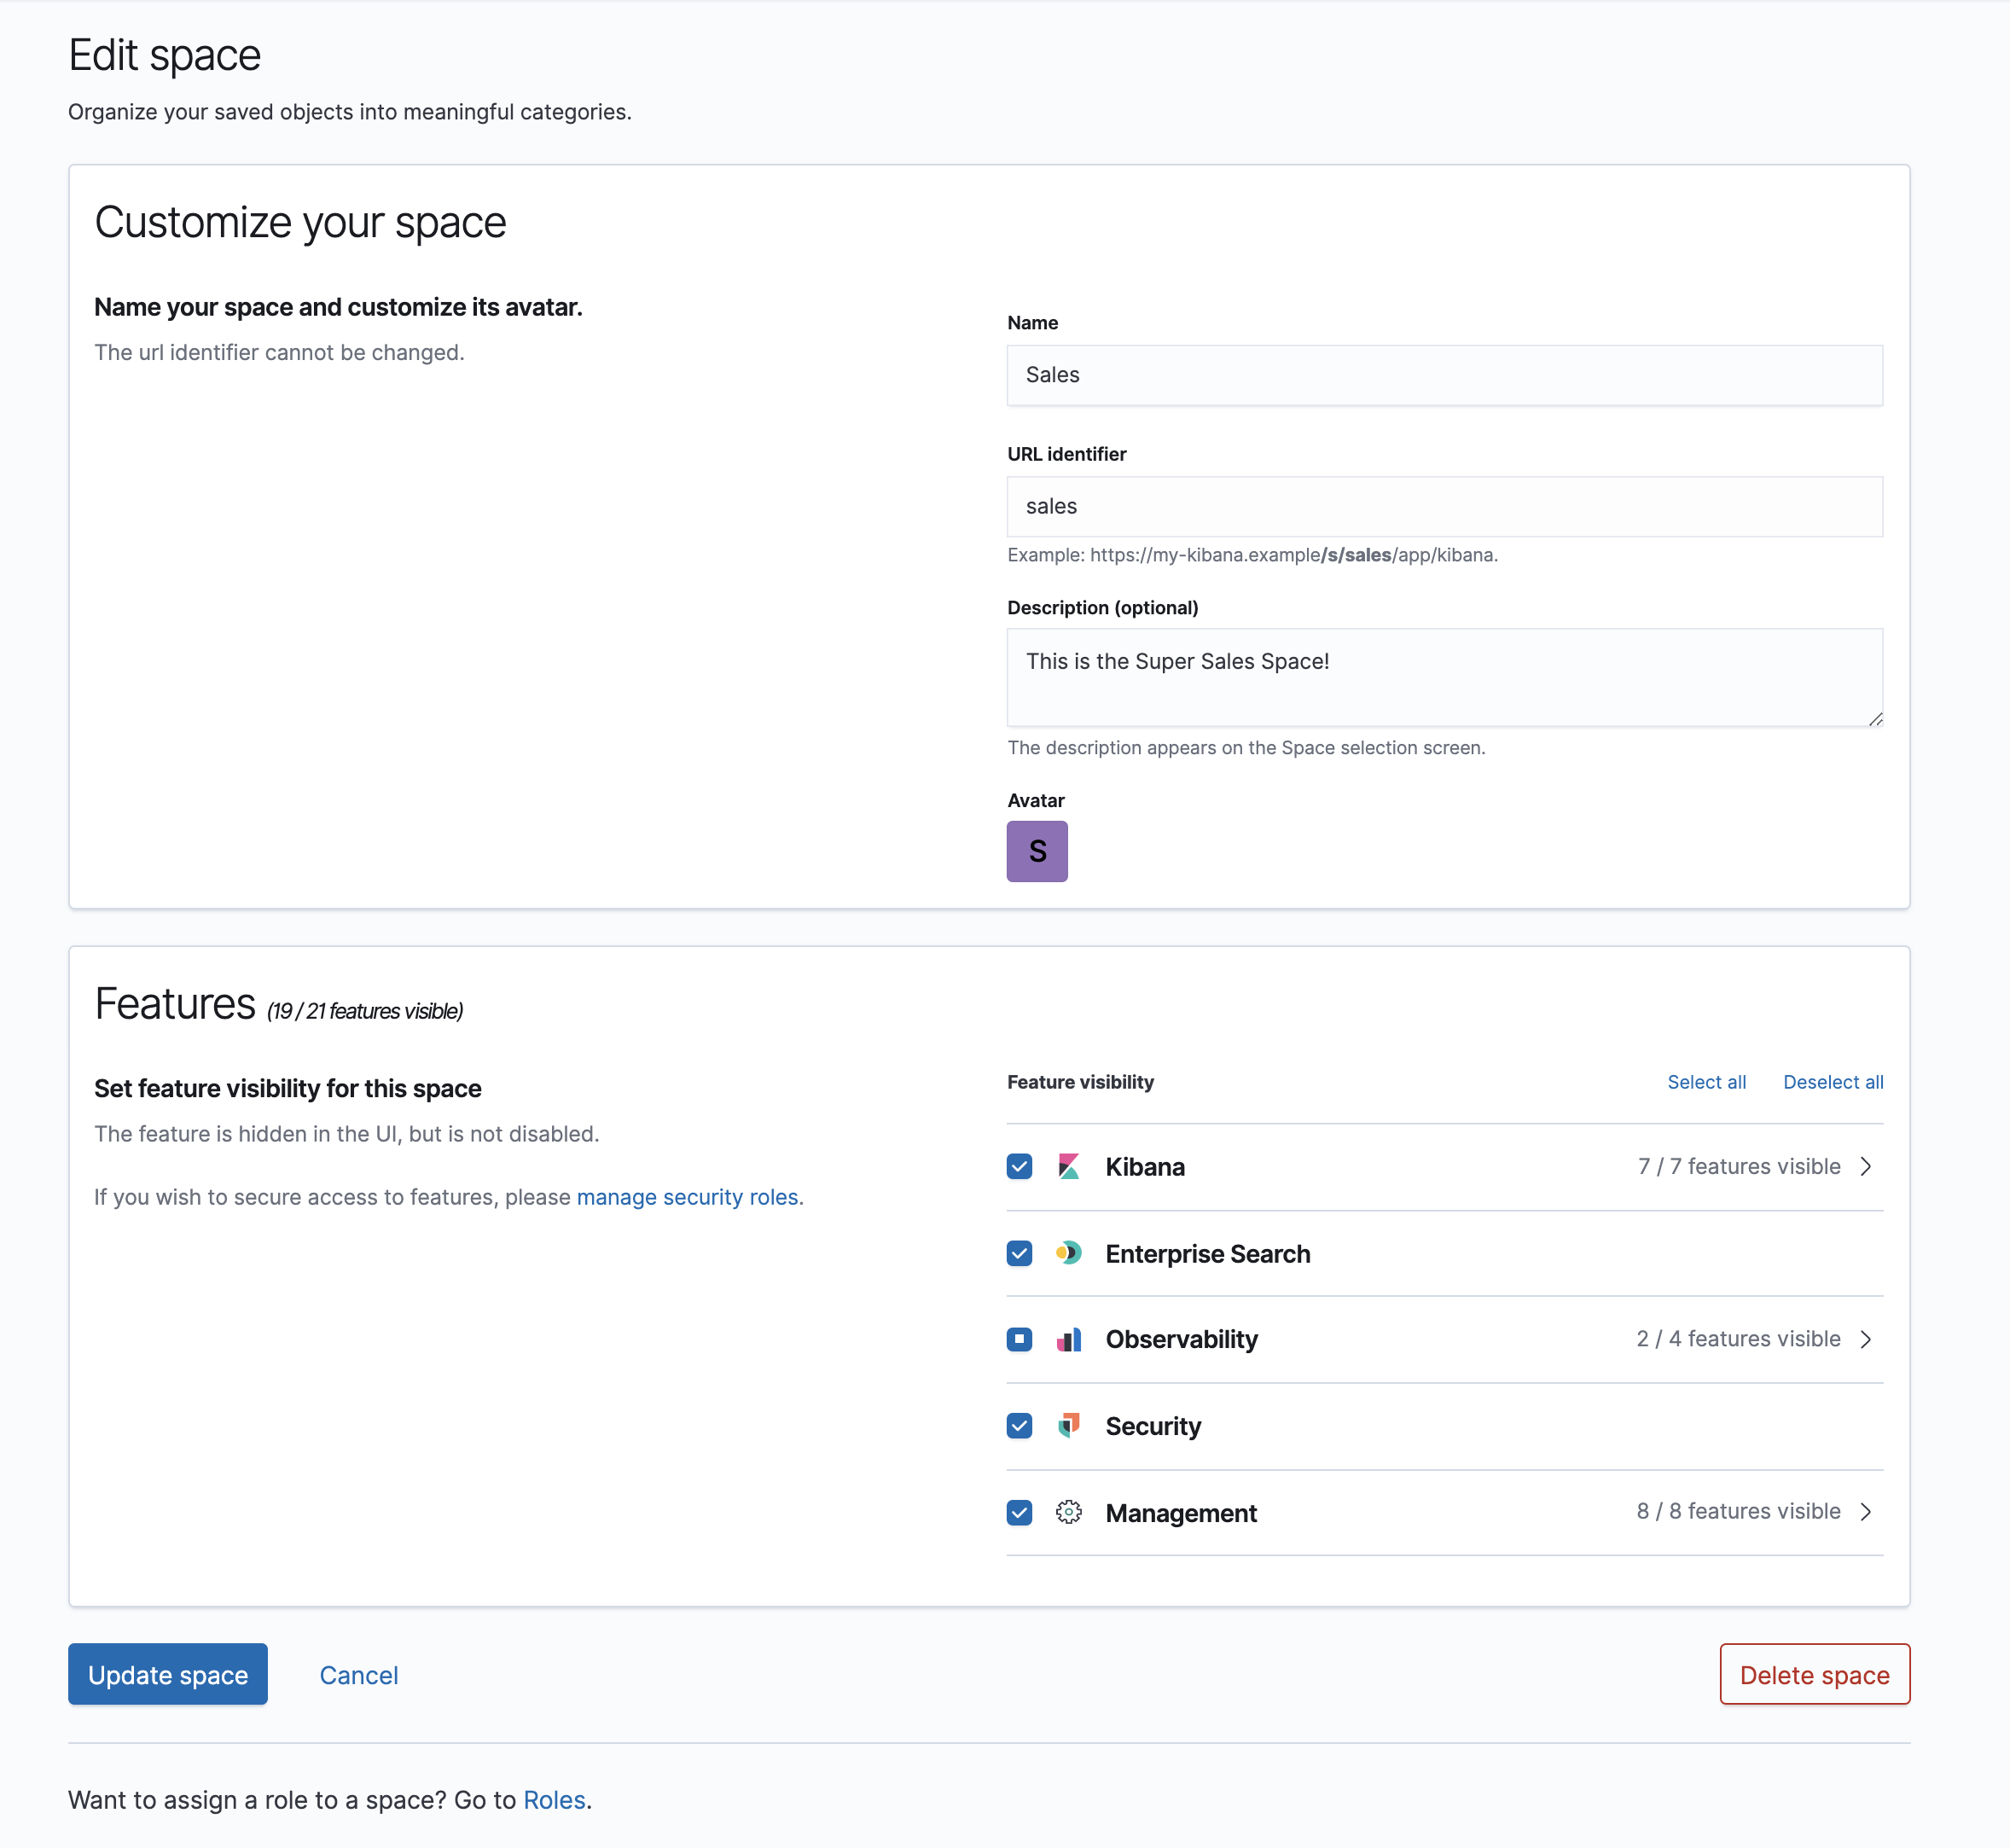Screen dimensions: 2010x1848
Task: Click the Security shield icon
Action: click(1068, 1425)
